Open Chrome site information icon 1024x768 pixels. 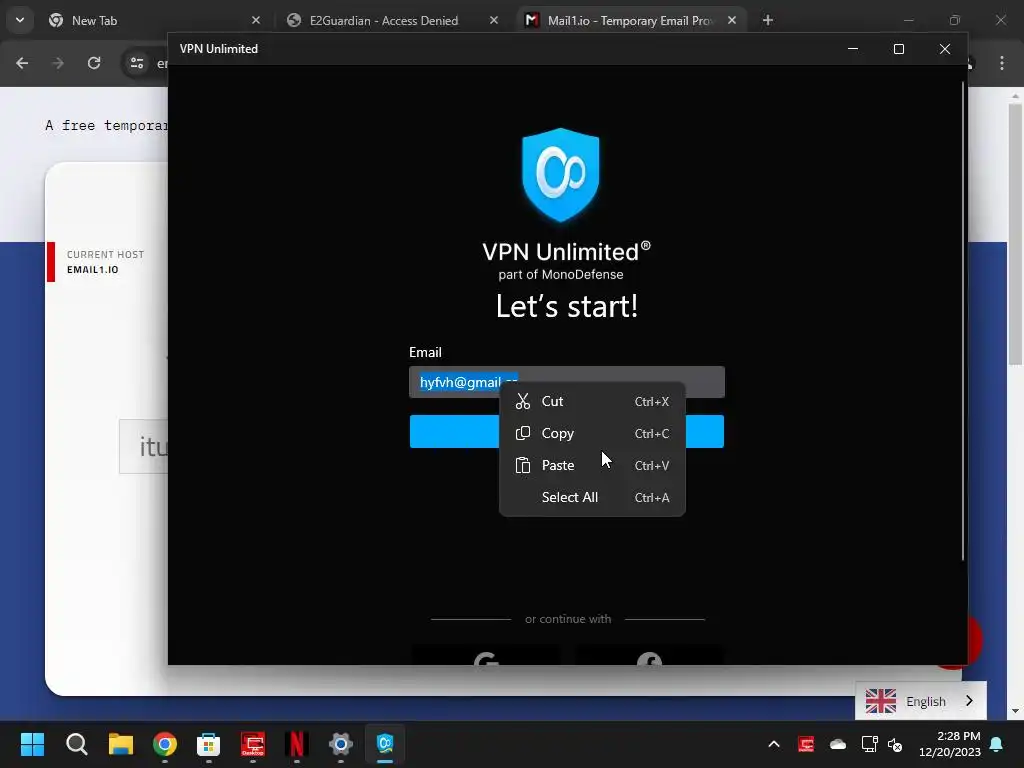[x=137, y=63]
